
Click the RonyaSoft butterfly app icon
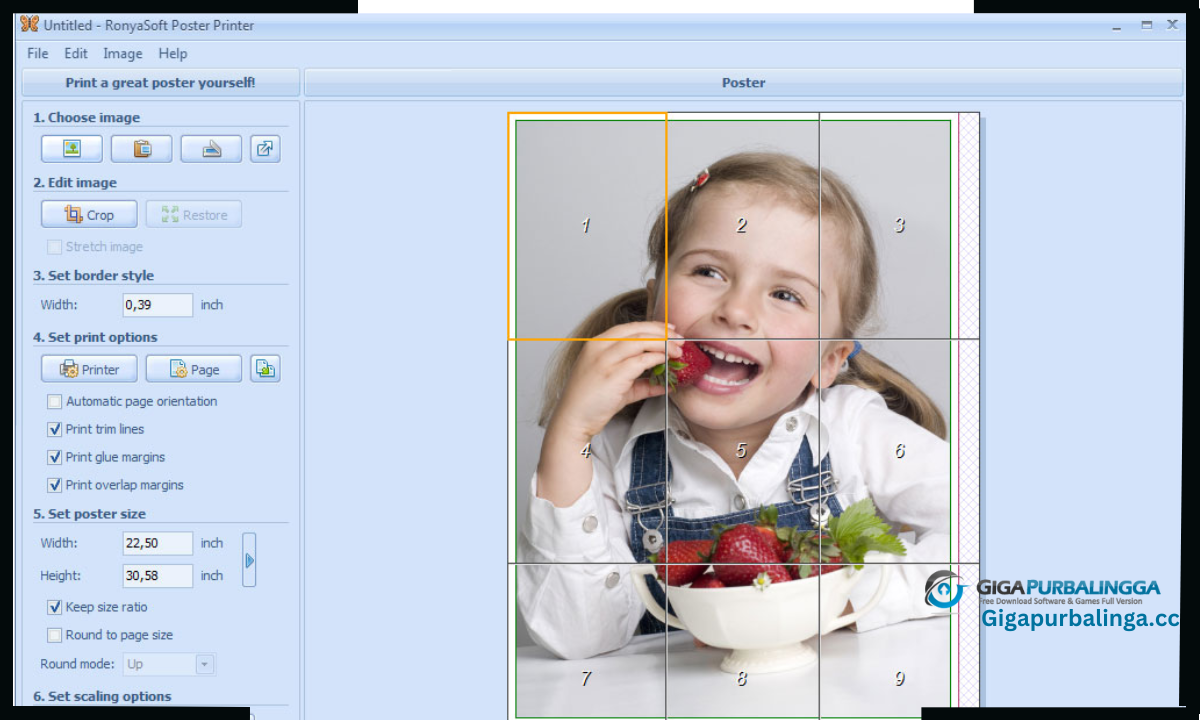[29, 24]
